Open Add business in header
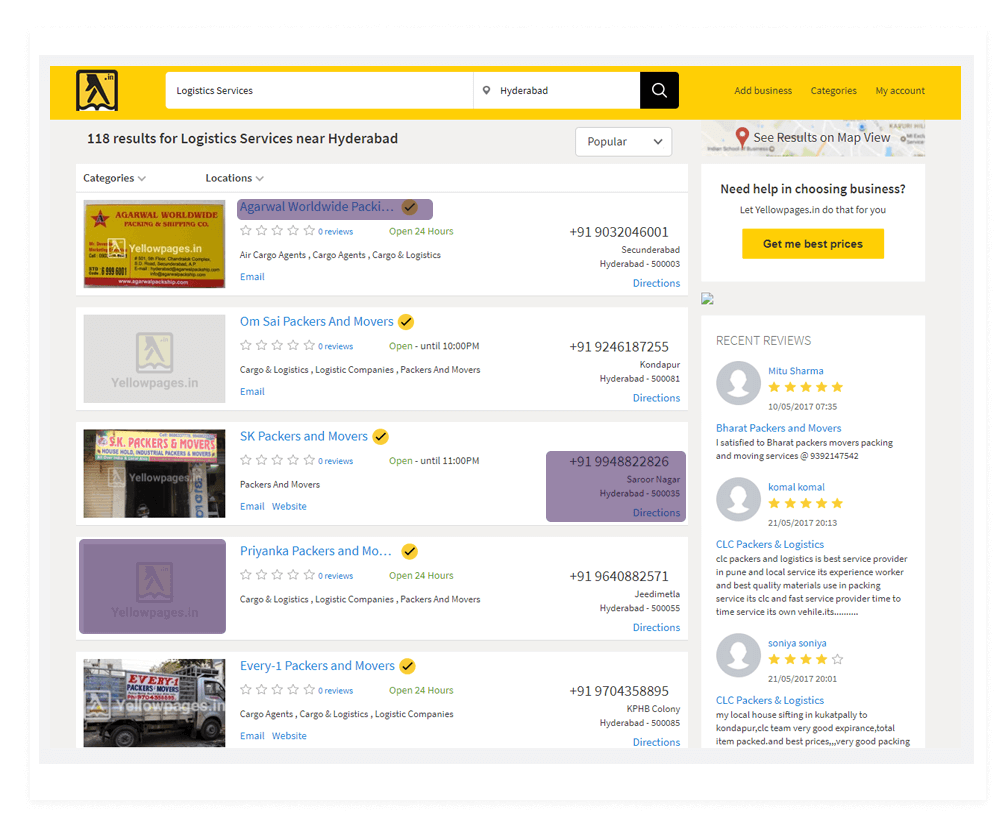The height and width of the screenshot is (831, 1007). point(763,91)
